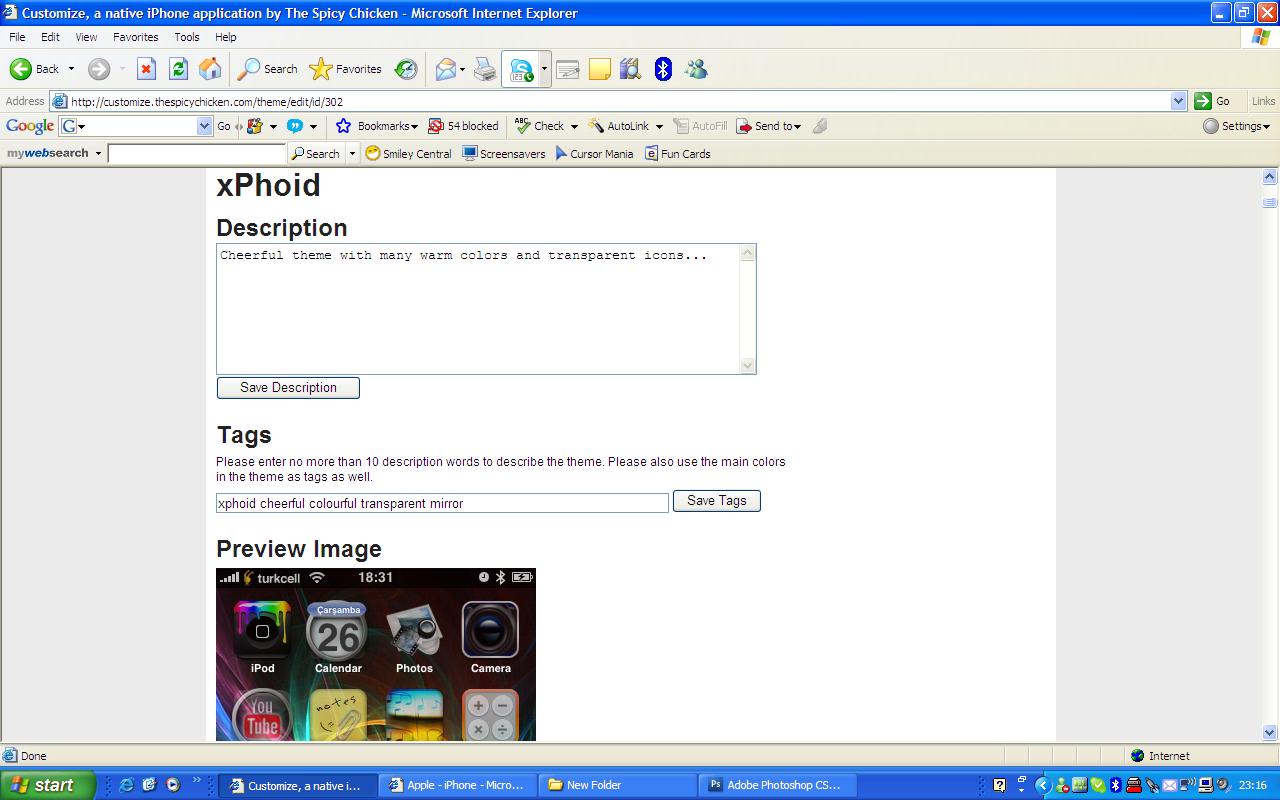Click the highlighter pen icon in Google toolbar
This screenshot has width=1280, height=800.
(x=819, y=126)
